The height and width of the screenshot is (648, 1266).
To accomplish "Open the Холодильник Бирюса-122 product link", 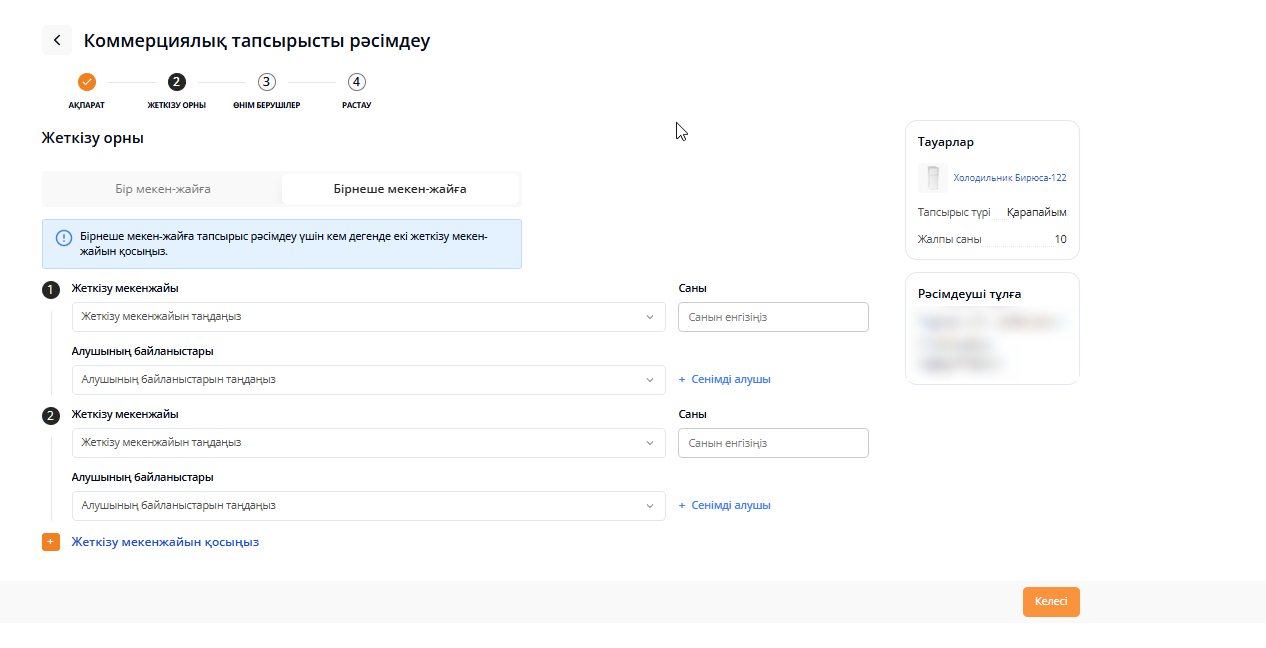I will coord(1009,178).
